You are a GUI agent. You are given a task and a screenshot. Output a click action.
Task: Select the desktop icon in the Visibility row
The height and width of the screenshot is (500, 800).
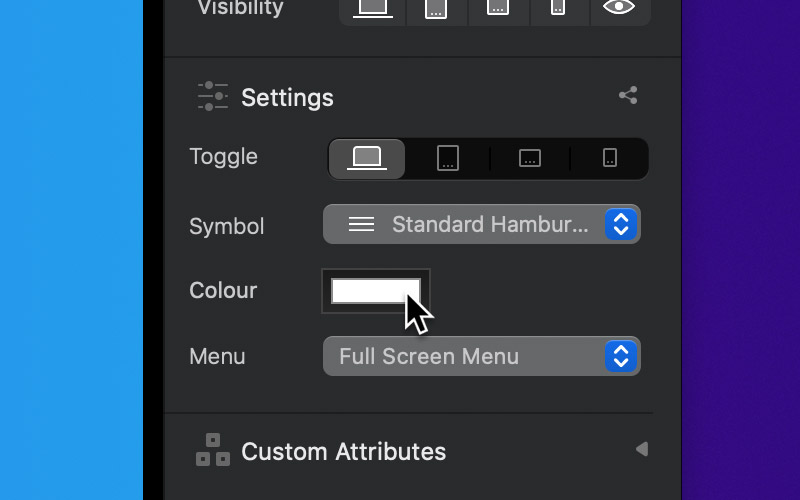click(372, 9)
